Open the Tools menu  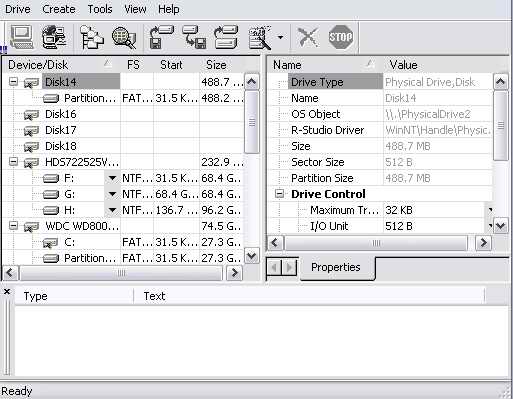[x=100, y=9]
